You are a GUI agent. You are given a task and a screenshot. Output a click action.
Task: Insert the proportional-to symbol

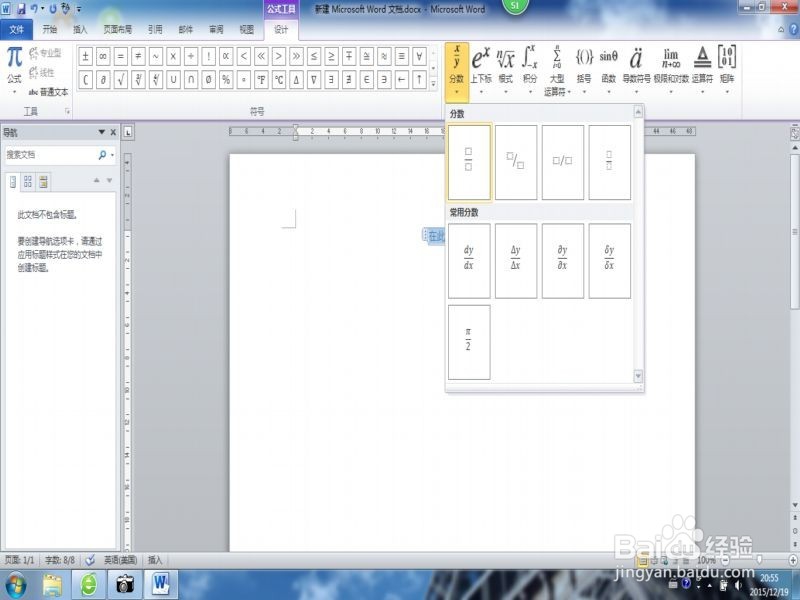point(226,56)
